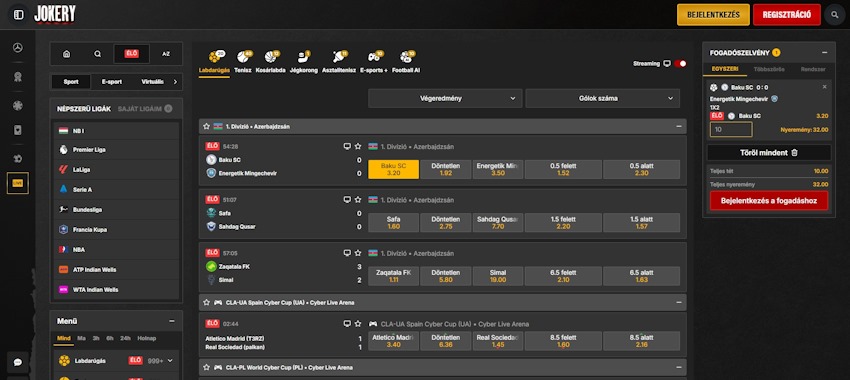The image size is (850, 380).
Task: Collapse the CLA-UA Spain Cyber Cup section
Action: point(679,302)
